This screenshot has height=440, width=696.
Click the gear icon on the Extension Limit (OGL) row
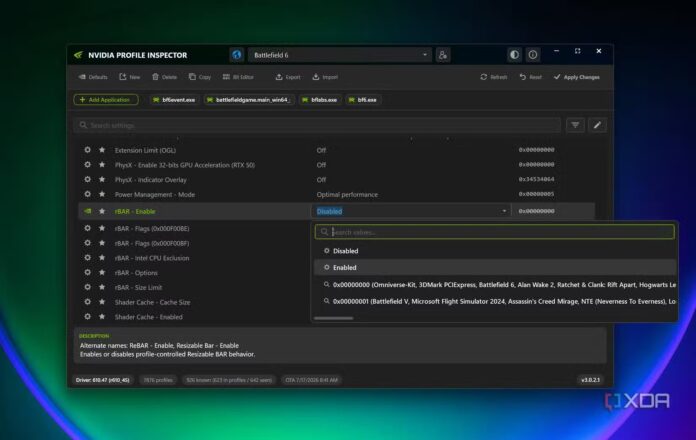click(87, 150)
